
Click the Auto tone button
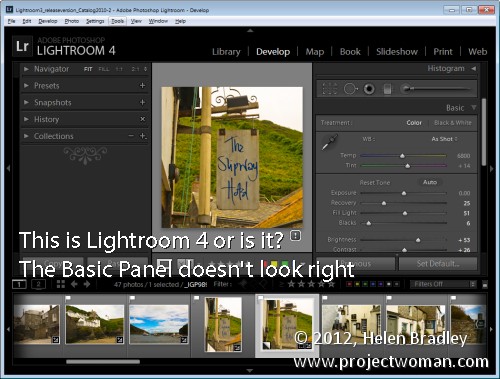(430, 182)
